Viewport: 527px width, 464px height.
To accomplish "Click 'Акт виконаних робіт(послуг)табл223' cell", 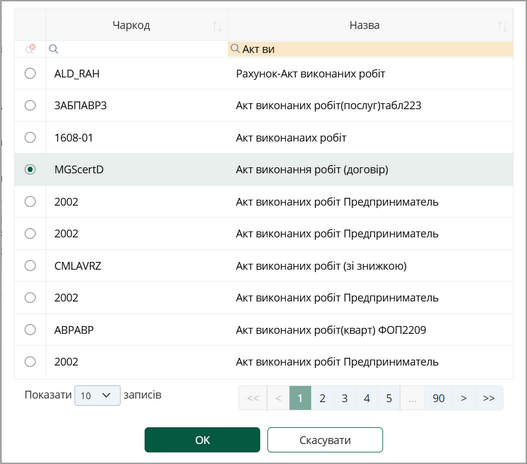I will [370, 106].
